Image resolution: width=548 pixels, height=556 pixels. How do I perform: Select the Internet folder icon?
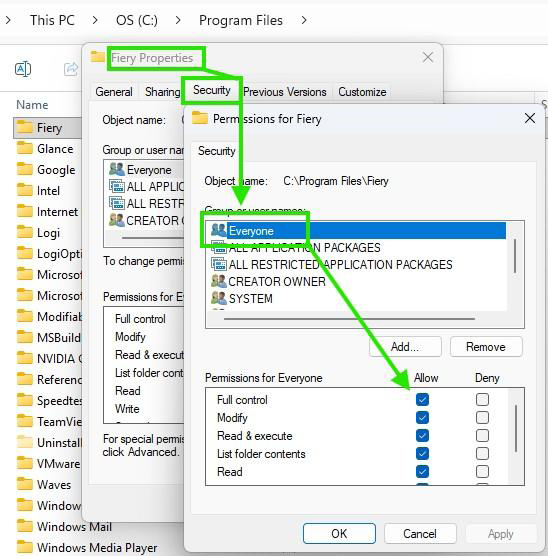pos(24,211)
